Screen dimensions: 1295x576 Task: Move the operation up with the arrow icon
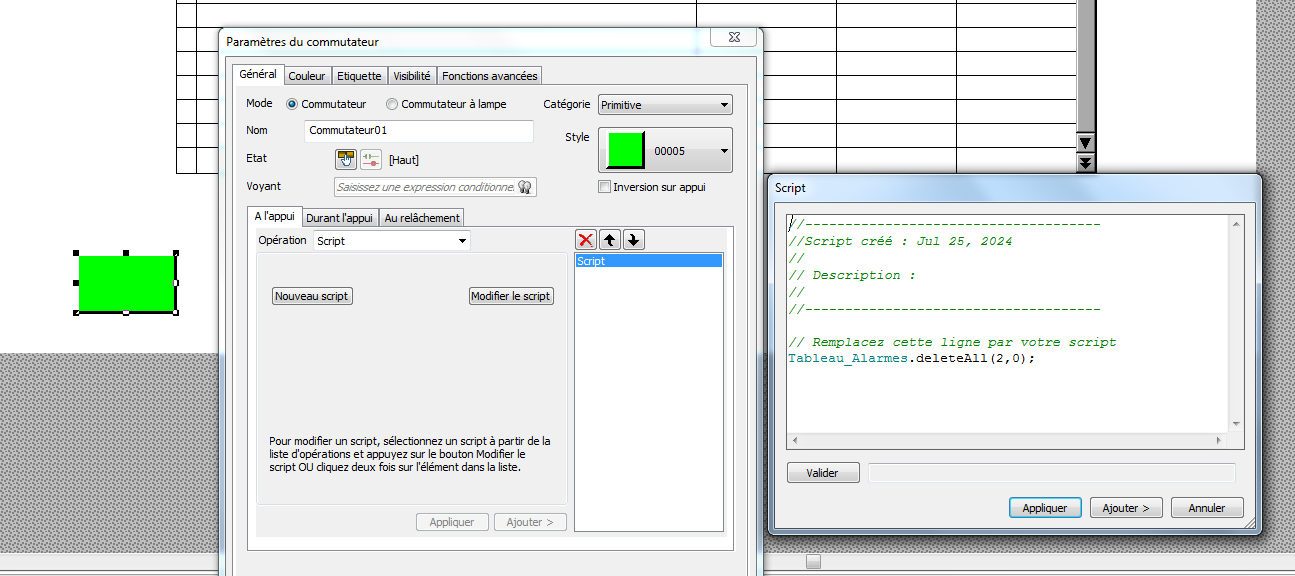(x=609, y=240)
